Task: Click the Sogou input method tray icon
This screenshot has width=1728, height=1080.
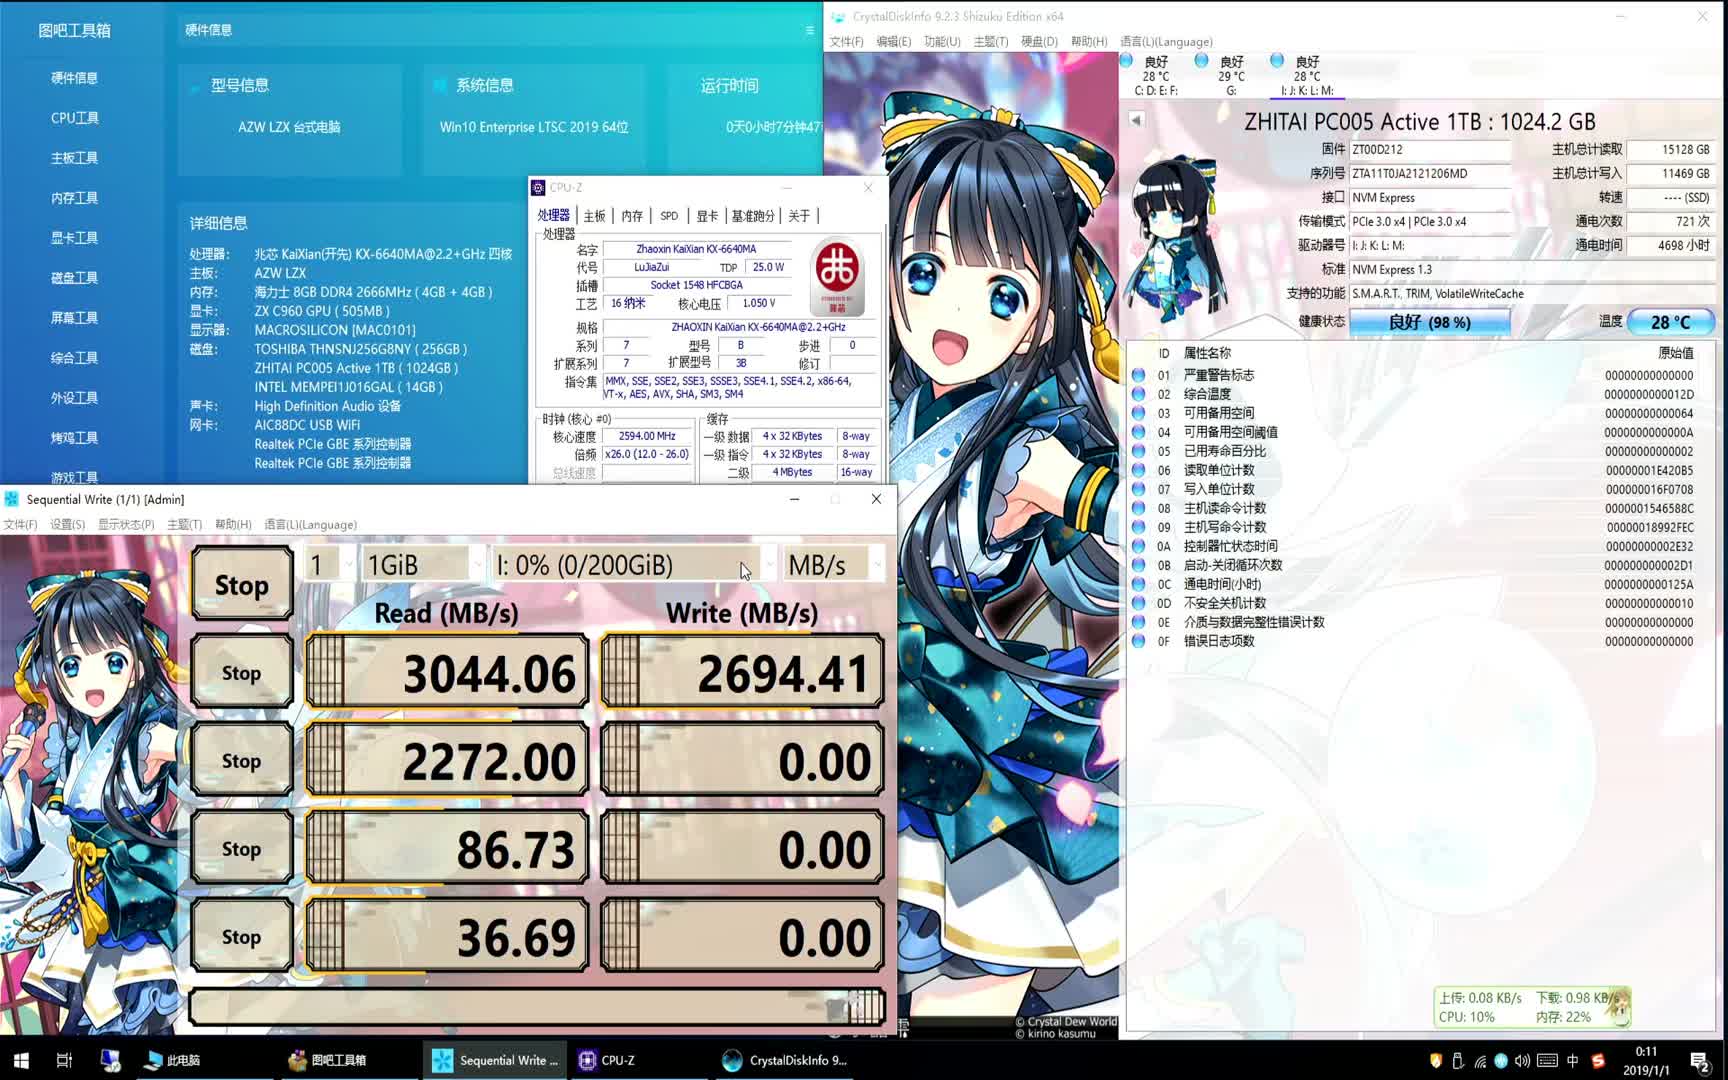Action: pos(1598,1061)
